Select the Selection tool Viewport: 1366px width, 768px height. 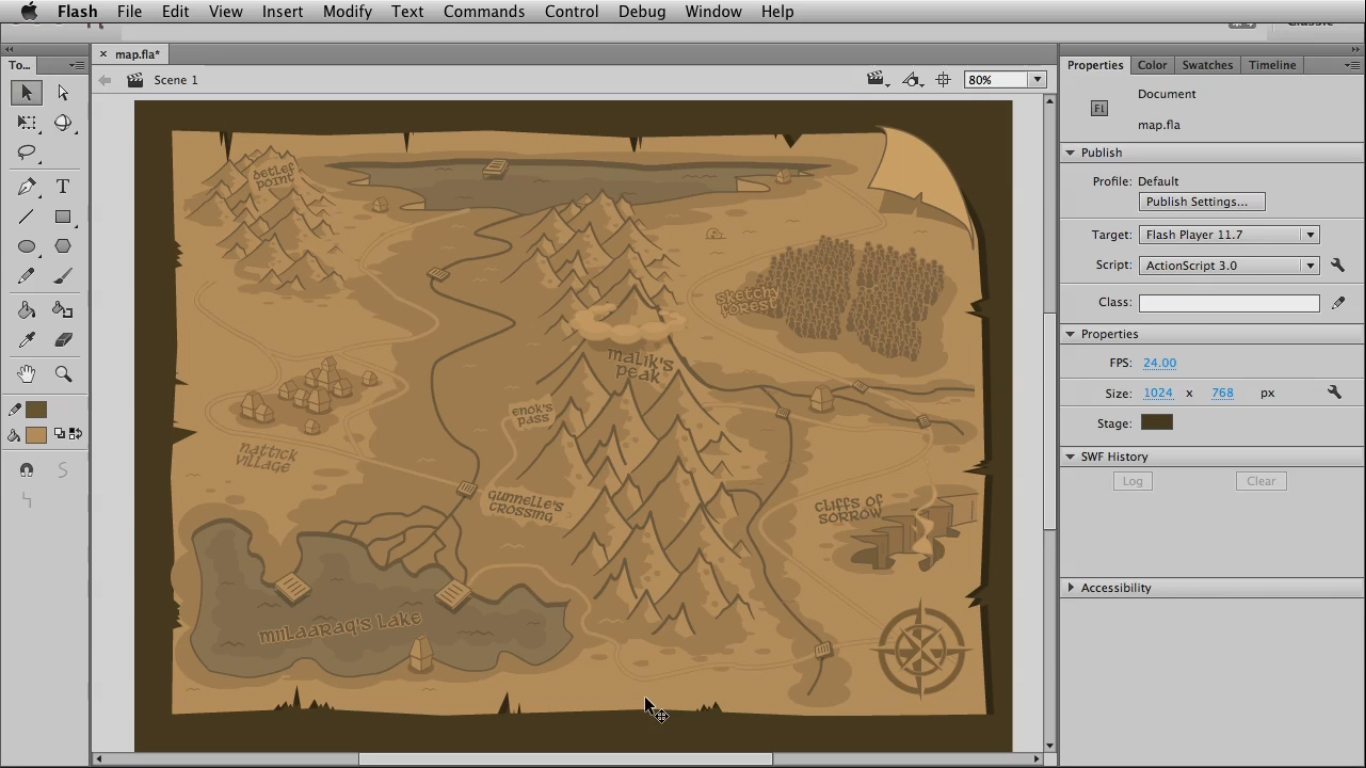(26, 92)
